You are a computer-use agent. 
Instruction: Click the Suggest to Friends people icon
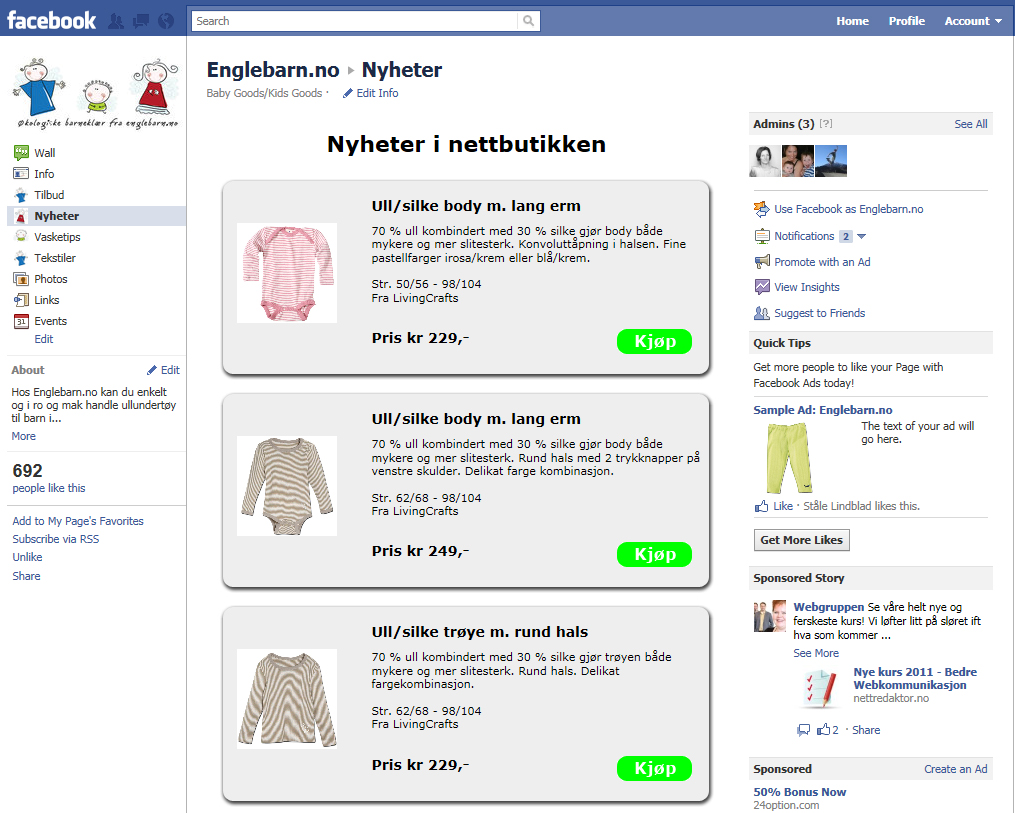pyautogui.click(x=762, y=313)
